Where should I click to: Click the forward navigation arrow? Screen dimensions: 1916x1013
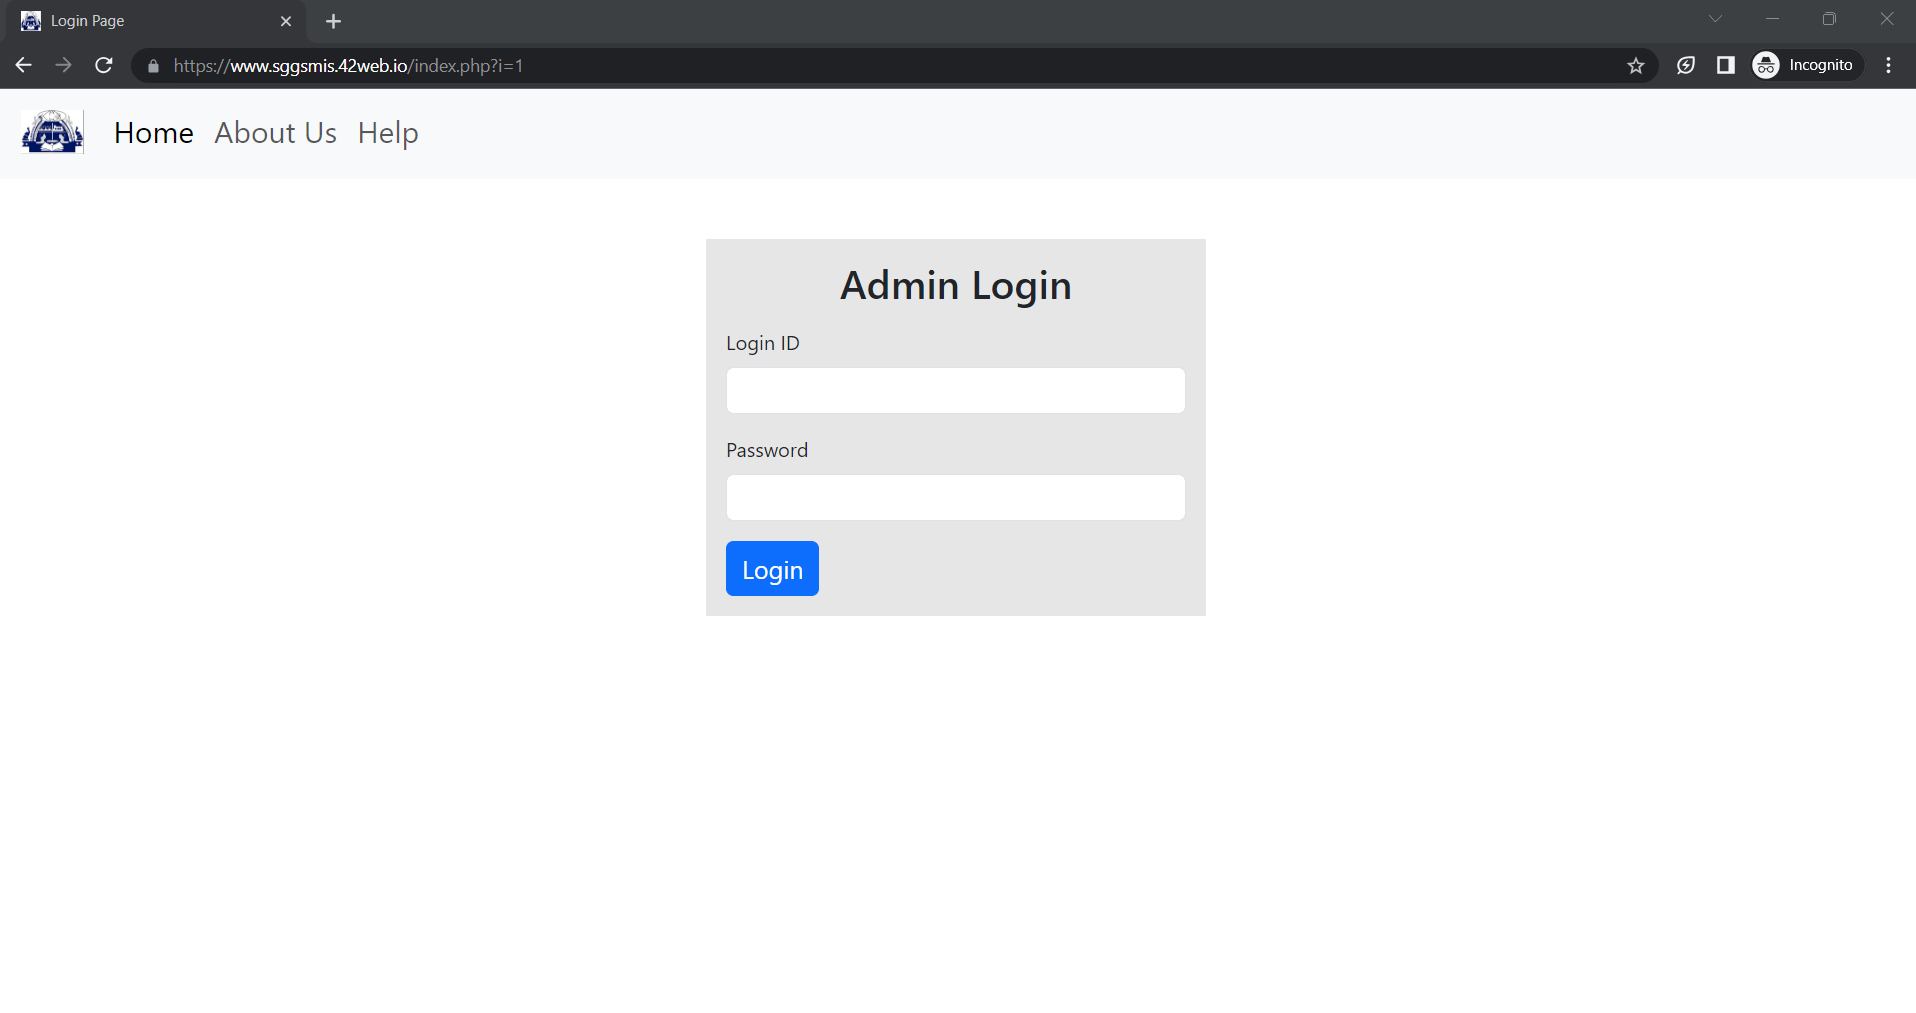tap(63, 65)
